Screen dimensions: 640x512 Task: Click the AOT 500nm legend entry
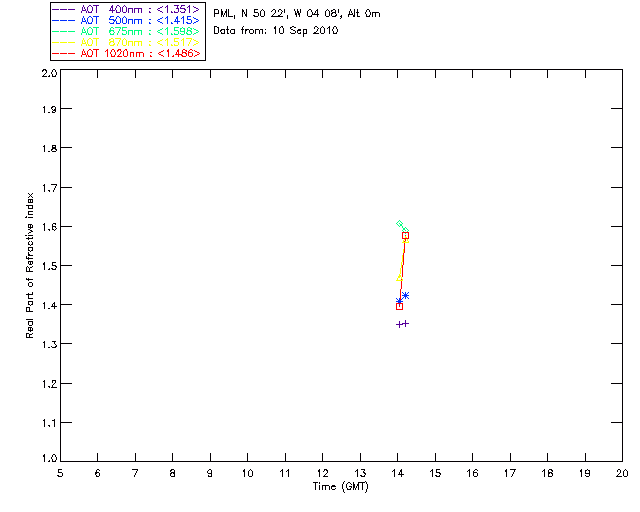click(x=126, y=20)
